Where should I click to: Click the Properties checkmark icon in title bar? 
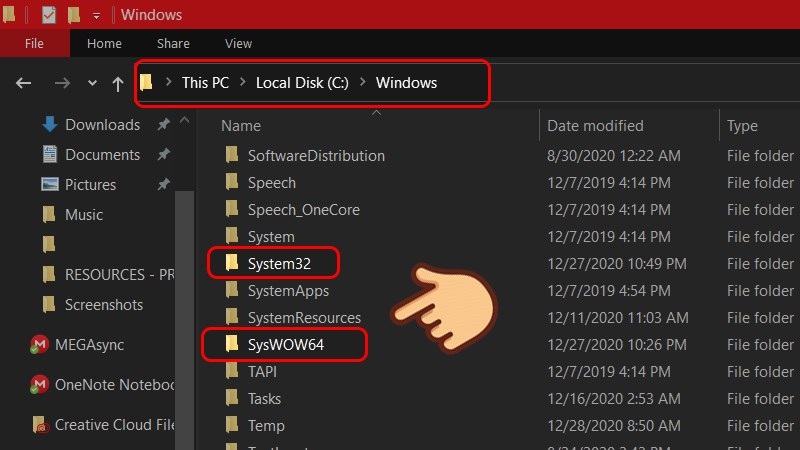click(x=48, y=15)
